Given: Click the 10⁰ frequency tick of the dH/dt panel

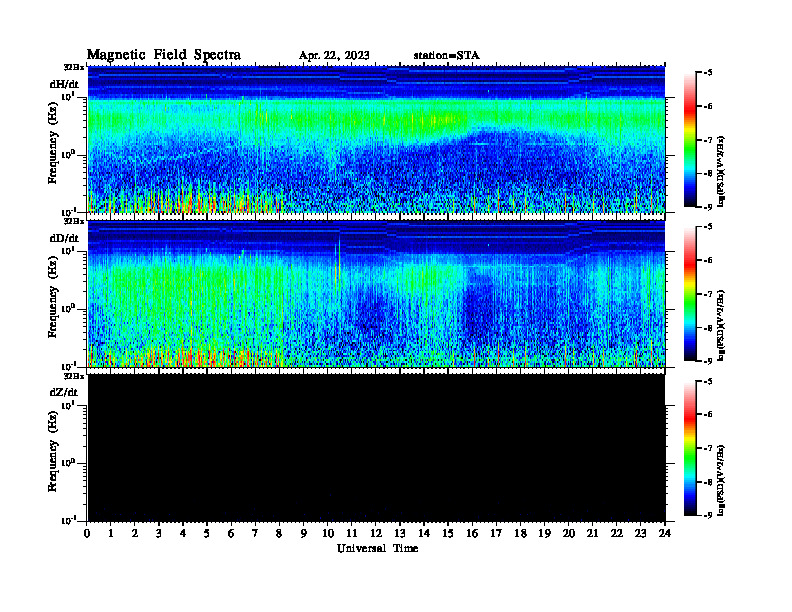Looking at the screenshot, I should coord(68,155).
